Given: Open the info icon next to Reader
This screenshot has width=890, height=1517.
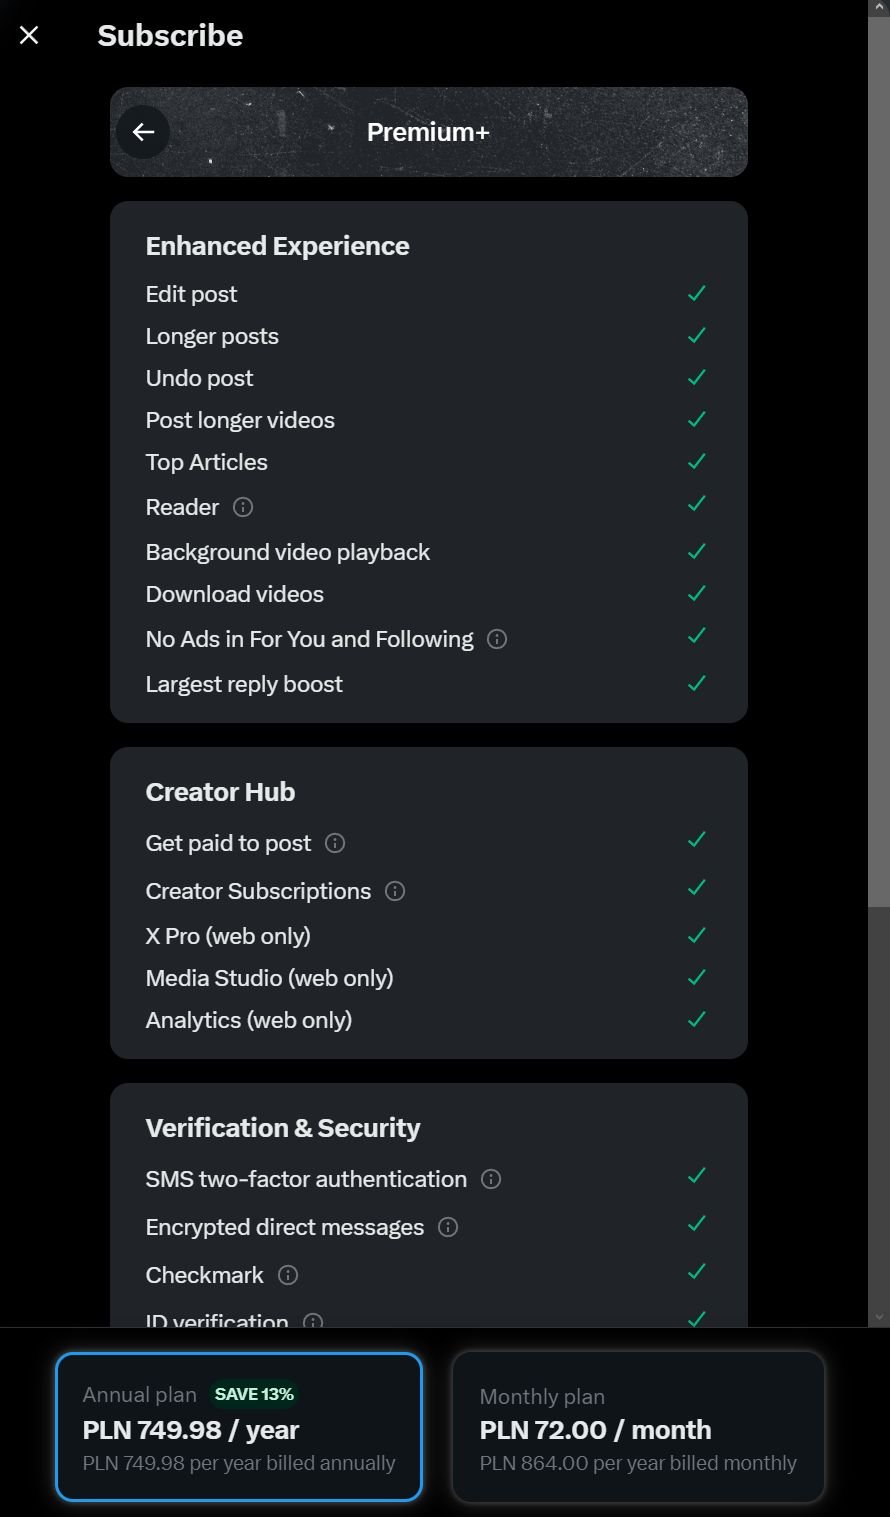Looking at the screenshot, I should [243, 507].
